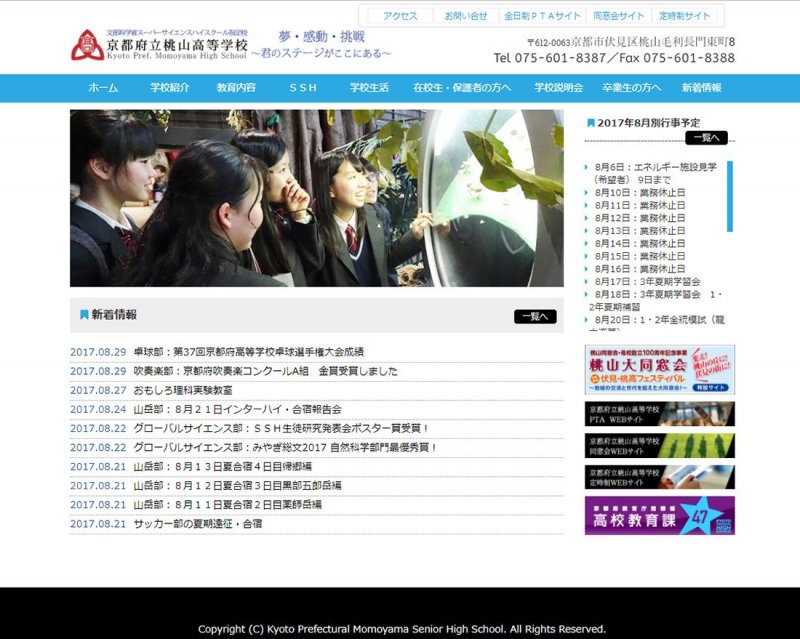Open the 定時制WEBサイト banner
The width and height of the screenshot is (800, 639).
point(659,477)
